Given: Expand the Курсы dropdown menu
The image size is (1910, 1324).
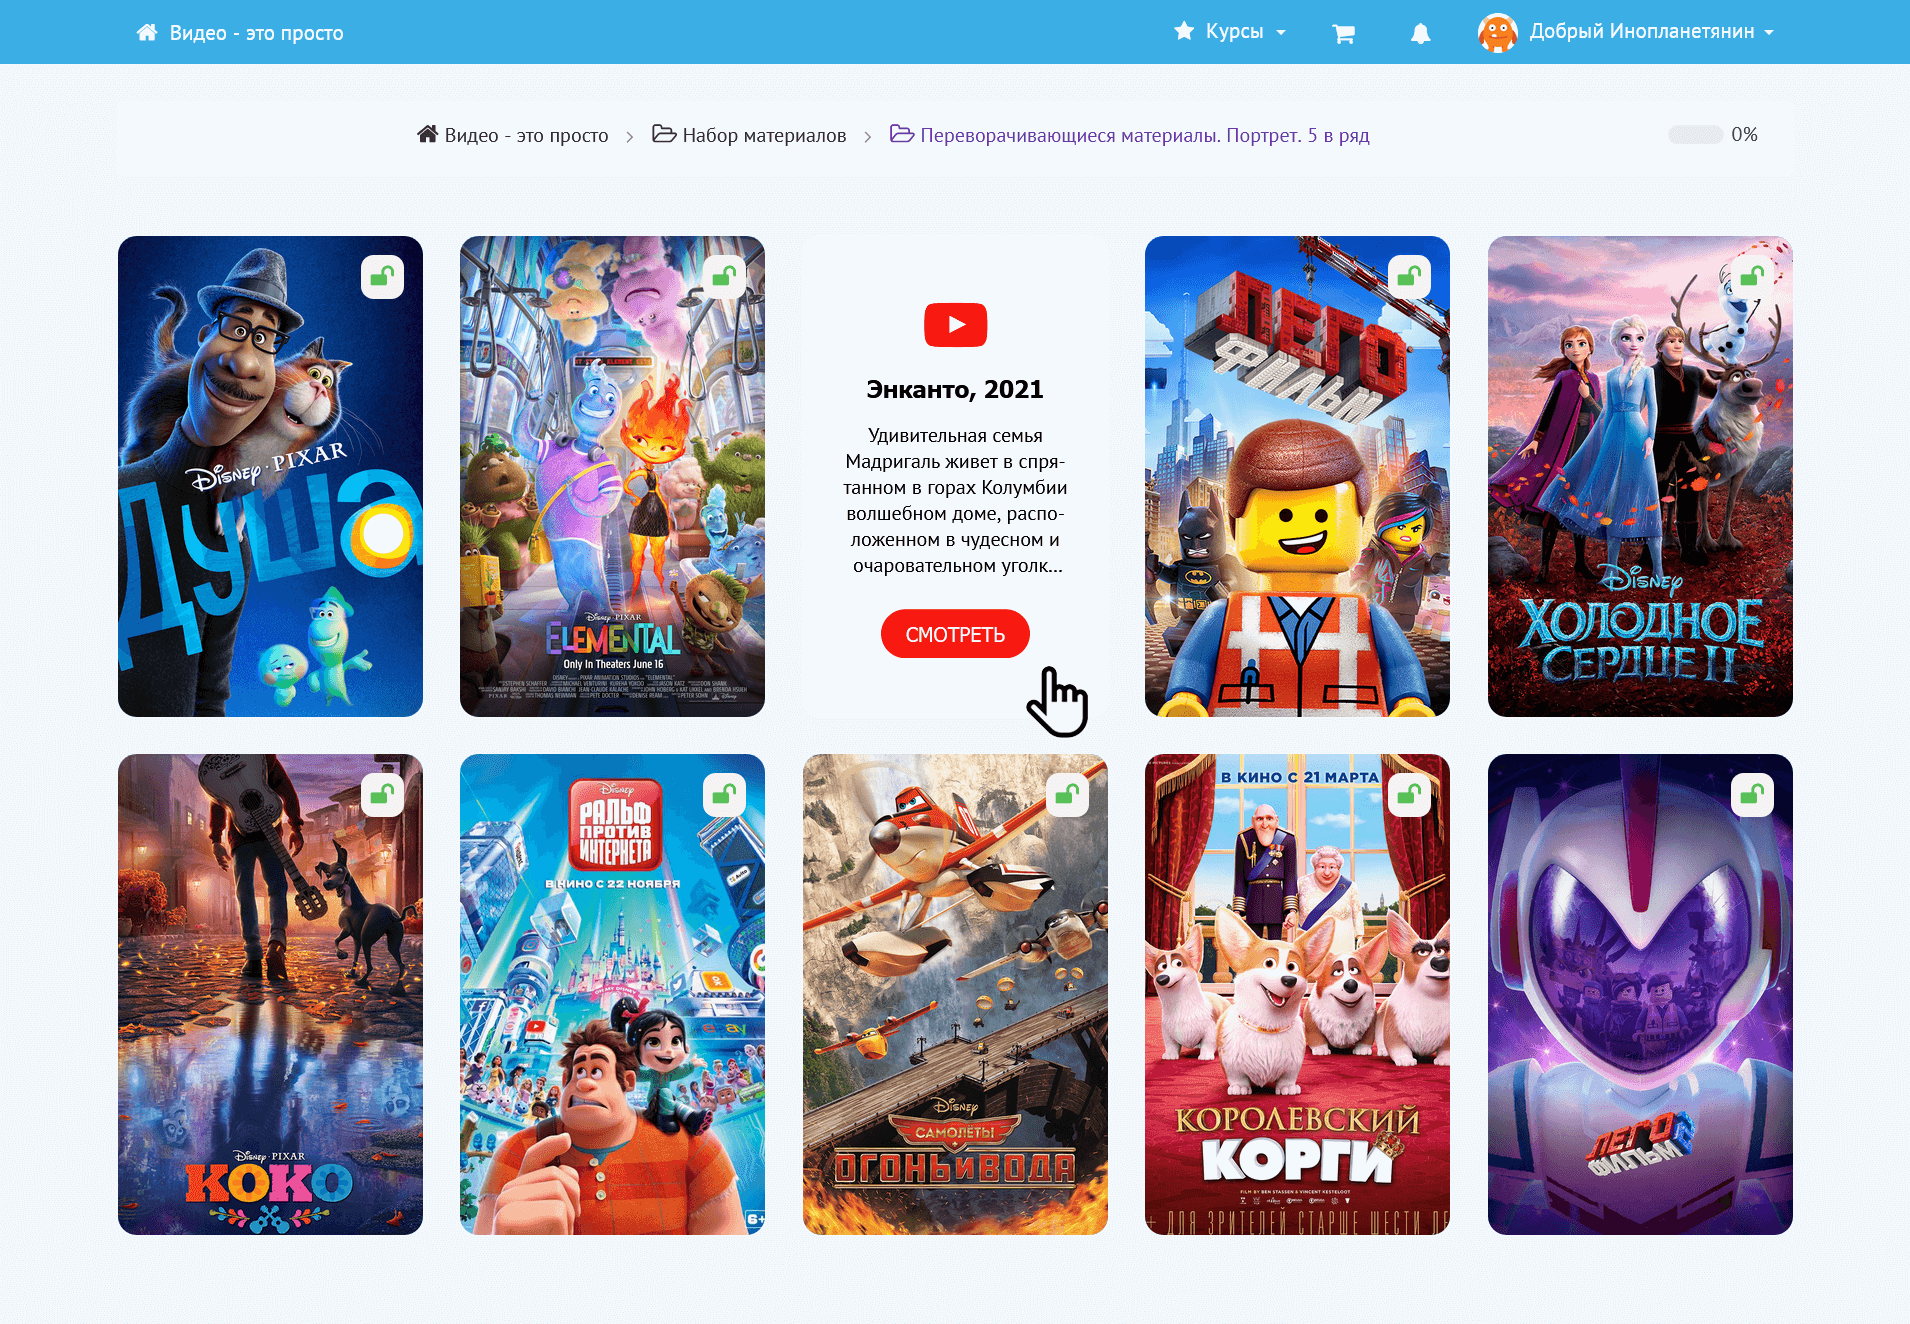Looking at the screenshot, I should (x=1246, y=32).
